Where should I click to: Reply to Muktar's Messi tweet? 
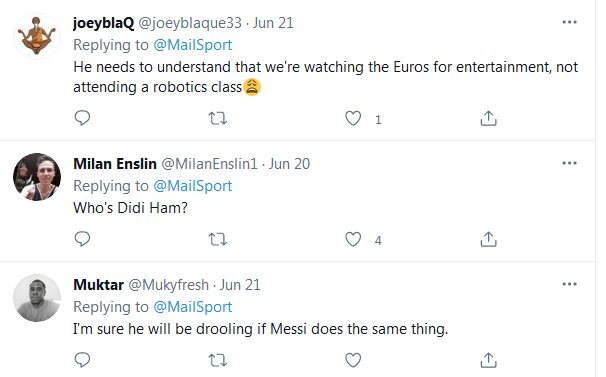[82, 360]
